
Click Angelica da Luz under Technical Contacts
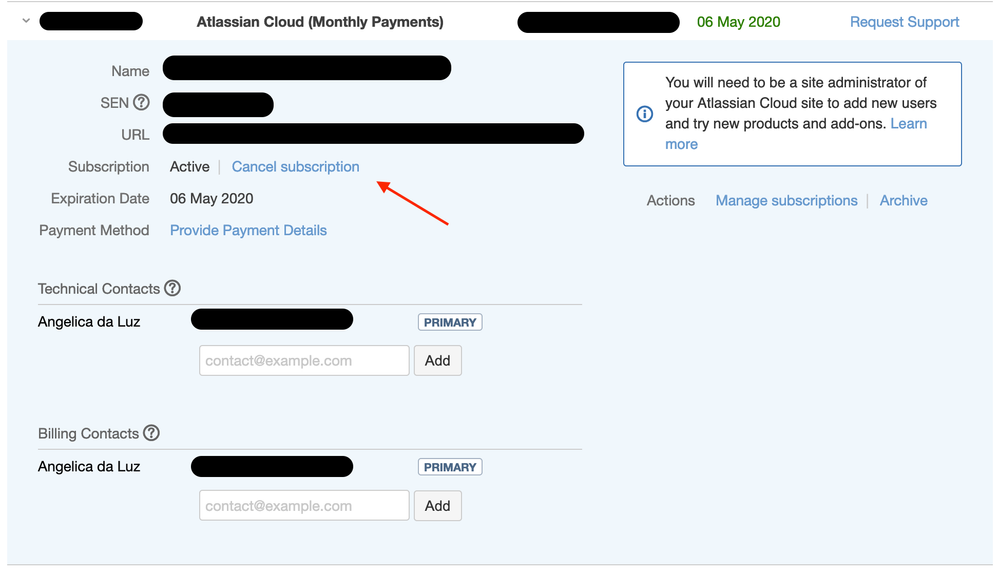point(89,322)
